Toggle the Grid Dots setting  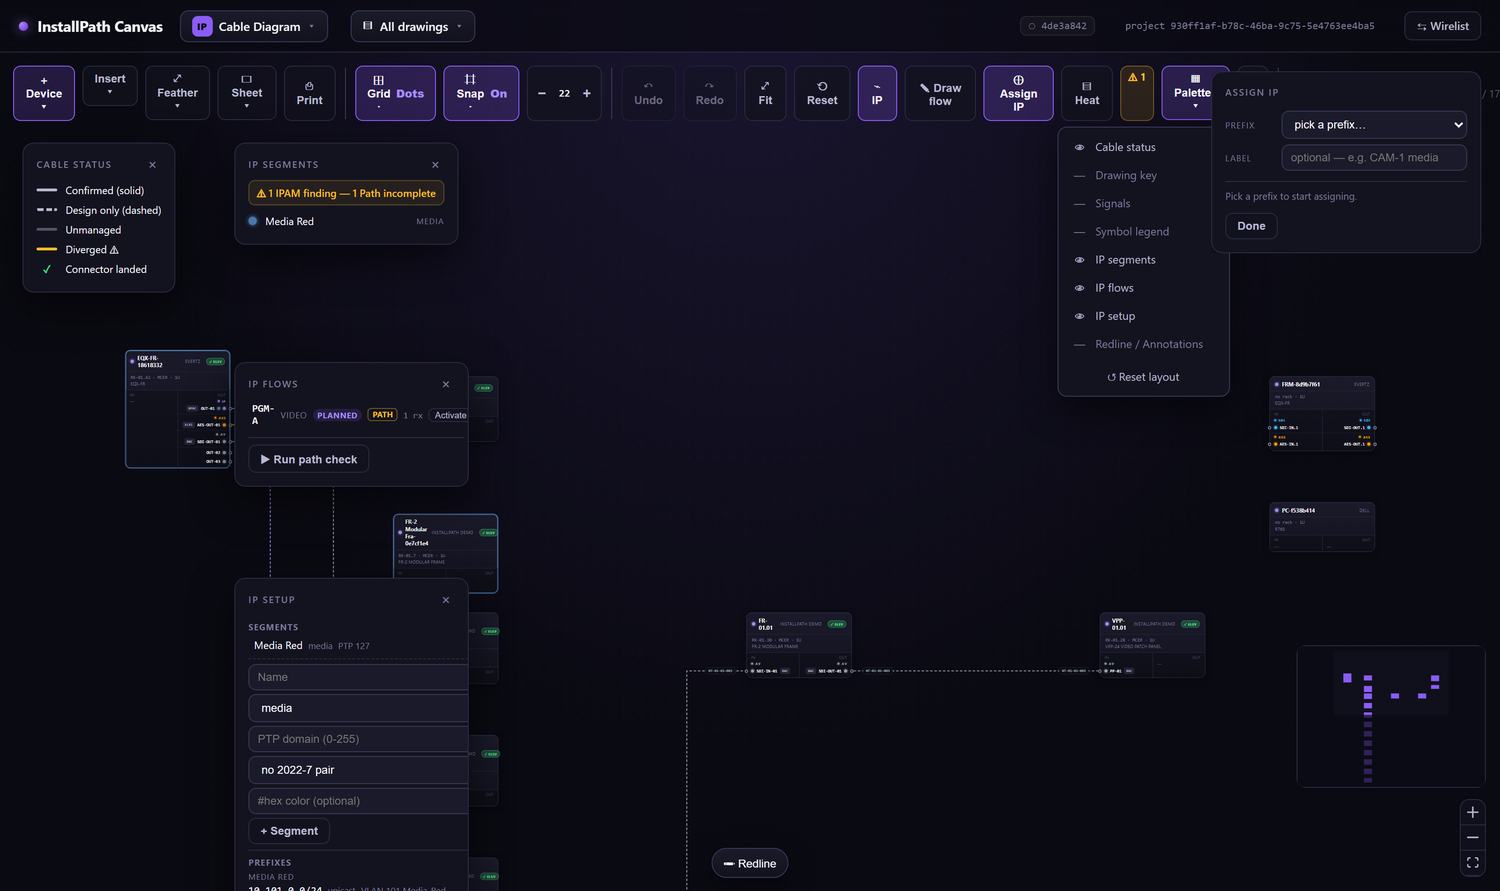[x=395, y=93]
